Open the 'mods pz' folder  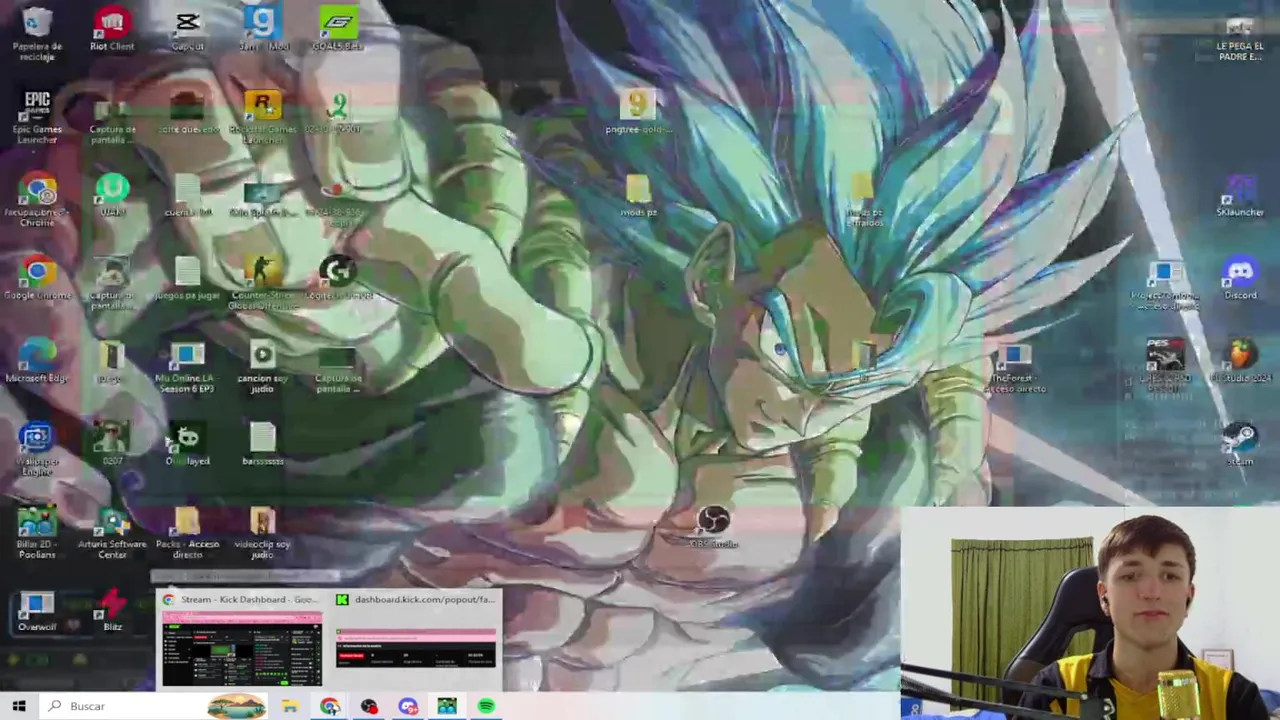click(x=638, y=196)
